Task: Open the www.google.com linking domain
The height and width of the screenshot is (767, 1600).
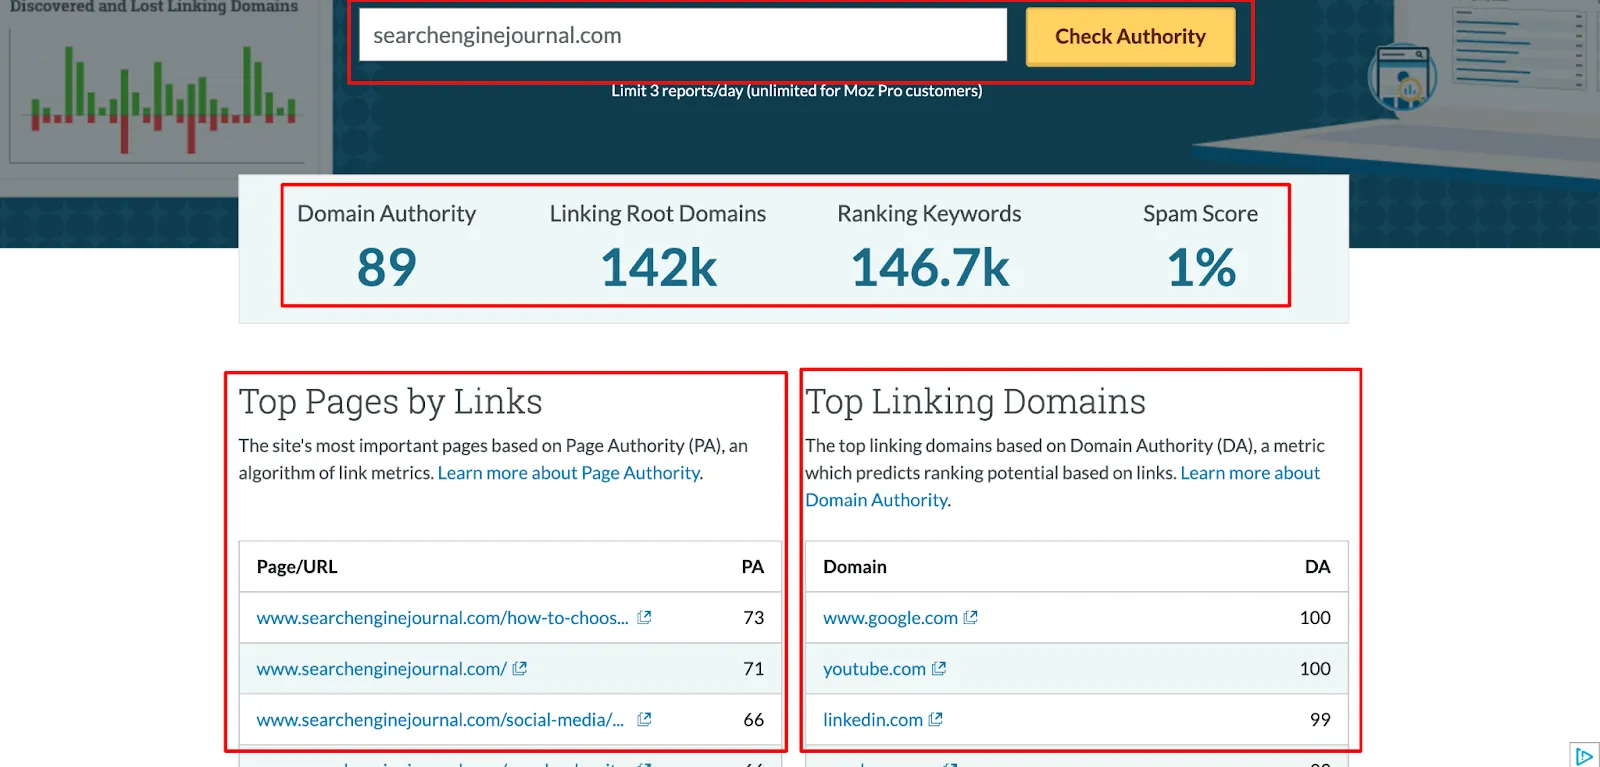Action: tap(890, 618)
